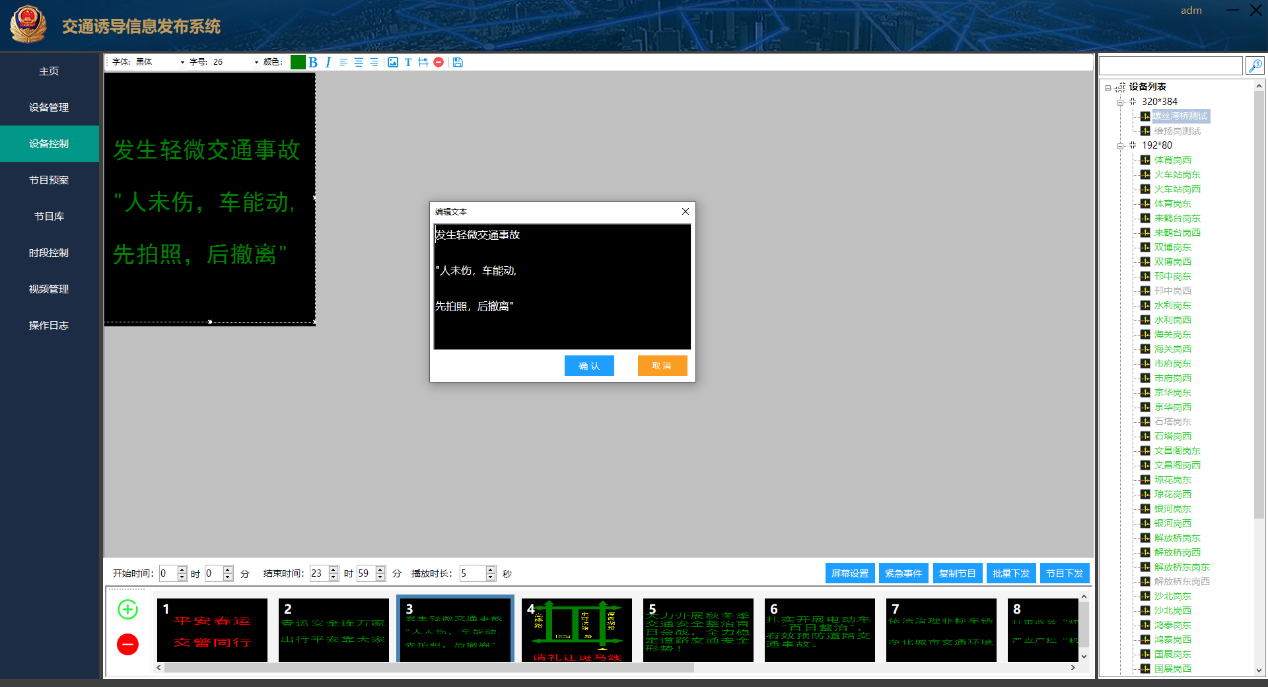Open the 字体 font dropdown
This screenshot has height=687, width=1268.
(x=182, y=62)
